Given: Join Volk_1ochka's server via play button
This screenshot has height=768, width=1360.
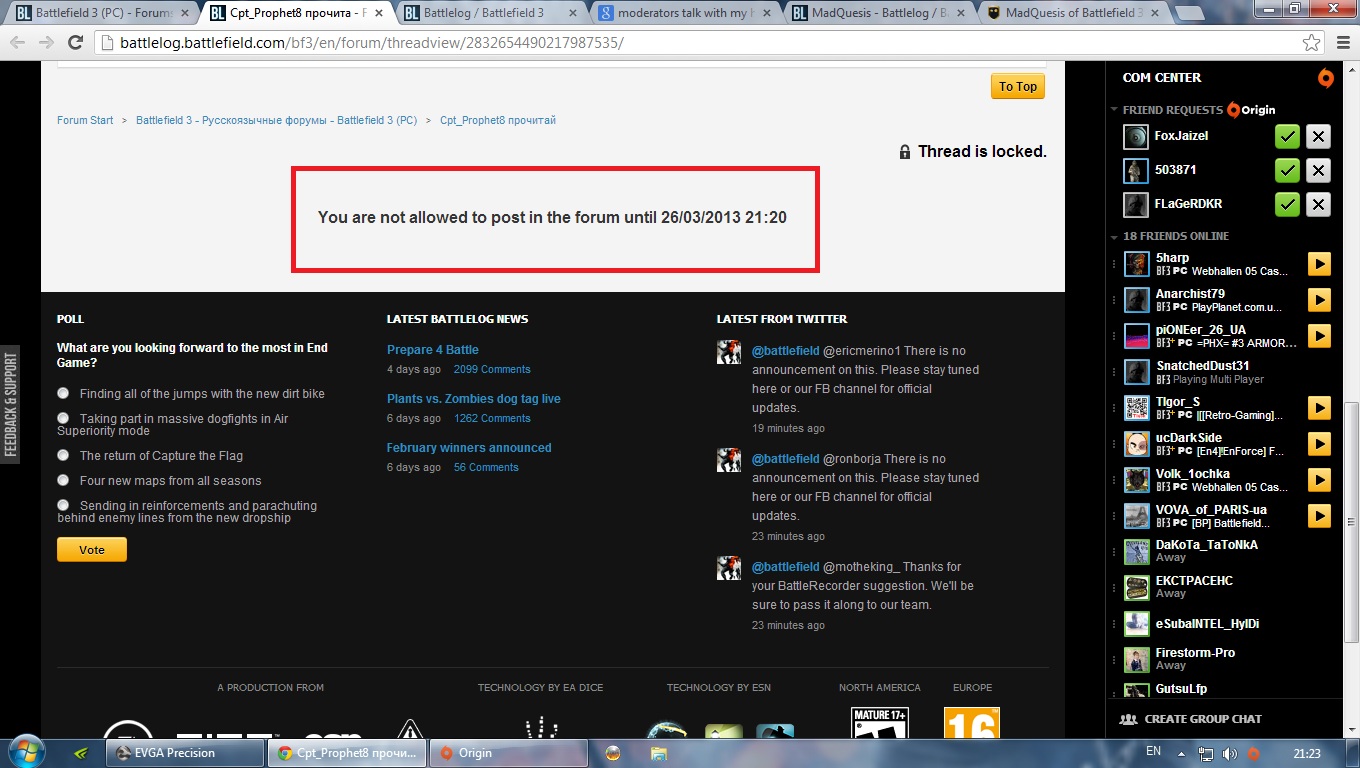Looking at the screenshot, I should tap(1319, 480).
